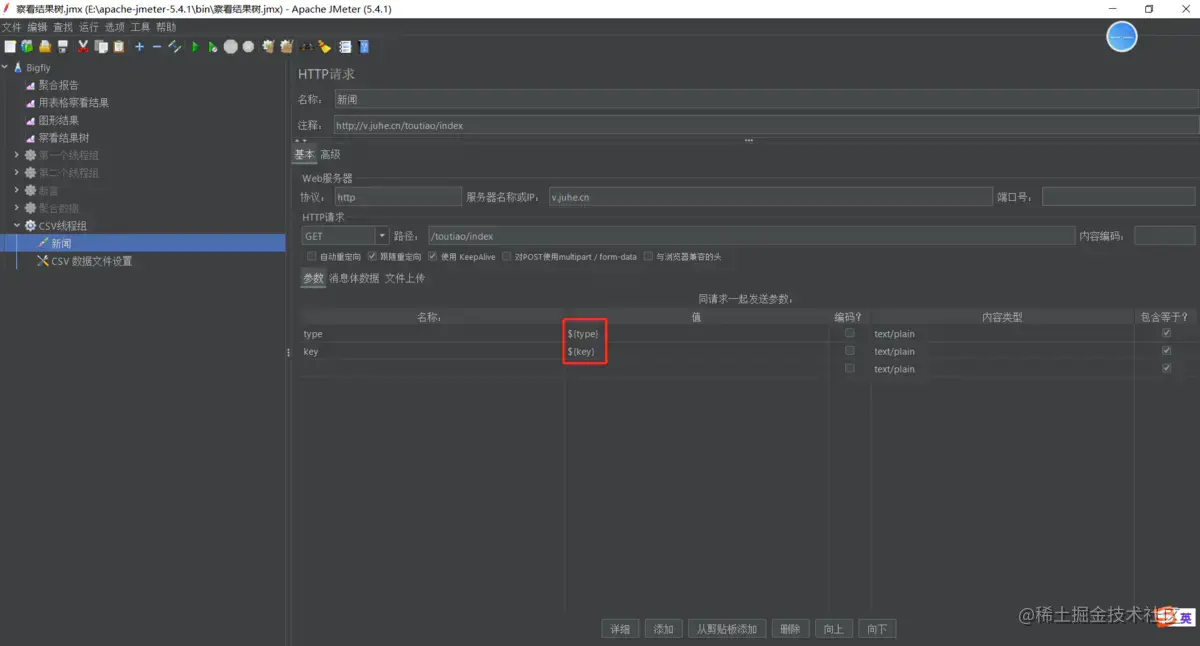Click the Clear results gear-broom icon
The height and width of the screenshot is (646, 1200).
268,46
